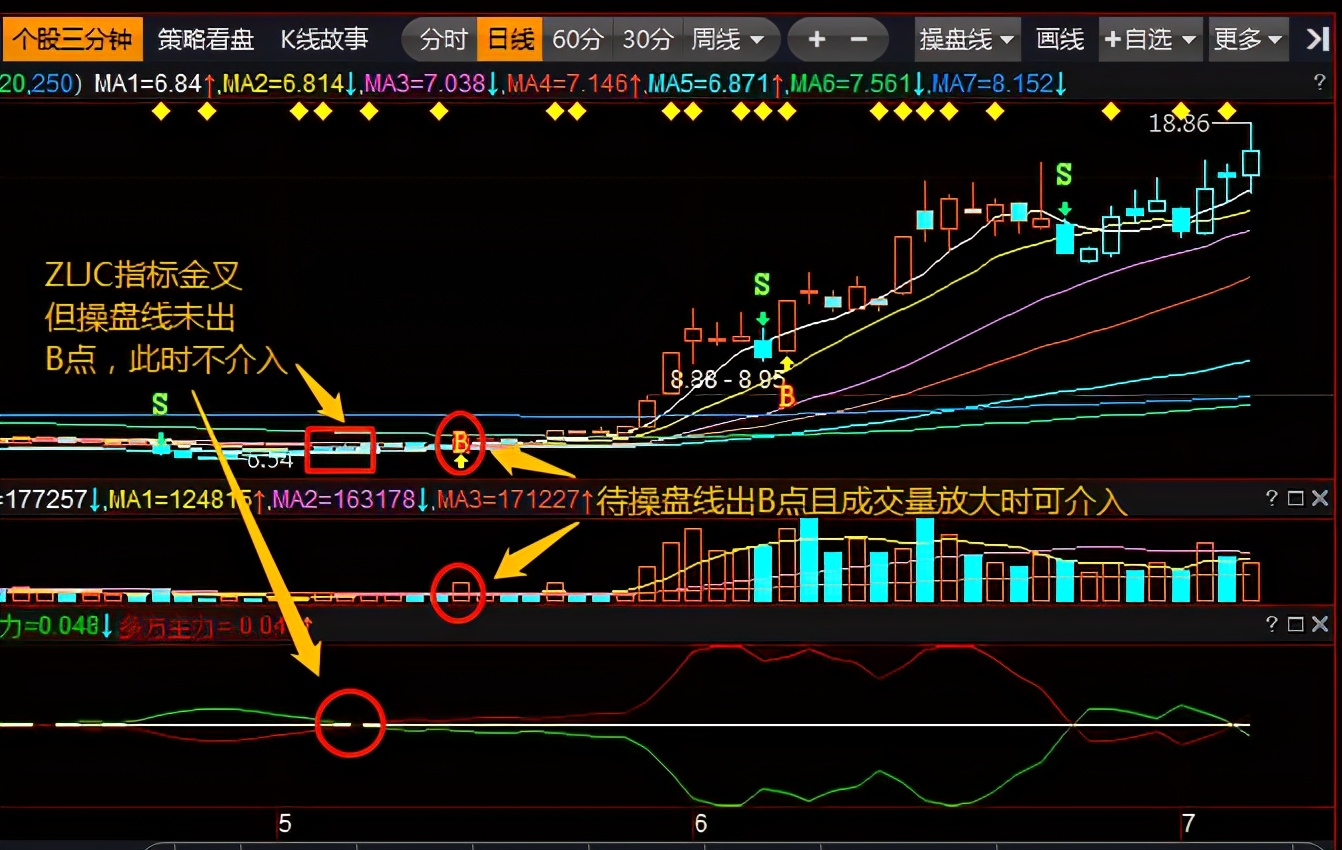Screen dimensions: 1342x850
Task: Select the 60分 timeframe
Action: (x=578, y=40)
